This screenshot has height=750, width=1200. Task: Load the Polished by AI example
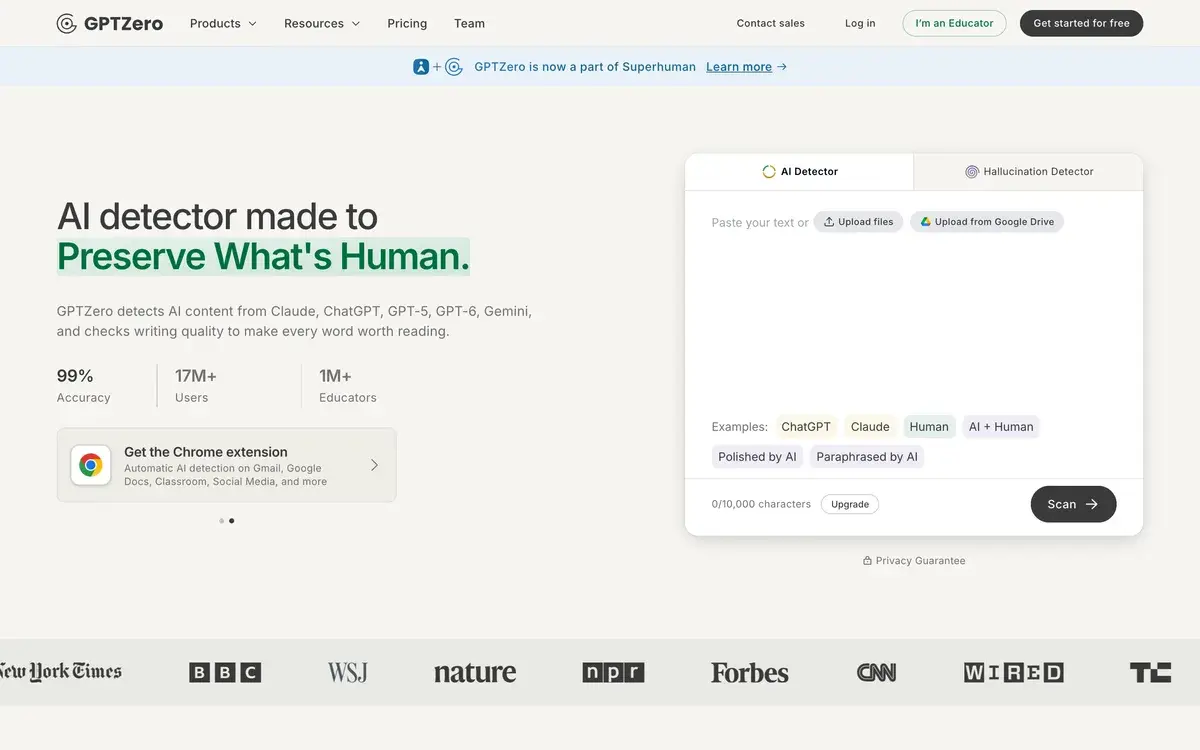757,457
